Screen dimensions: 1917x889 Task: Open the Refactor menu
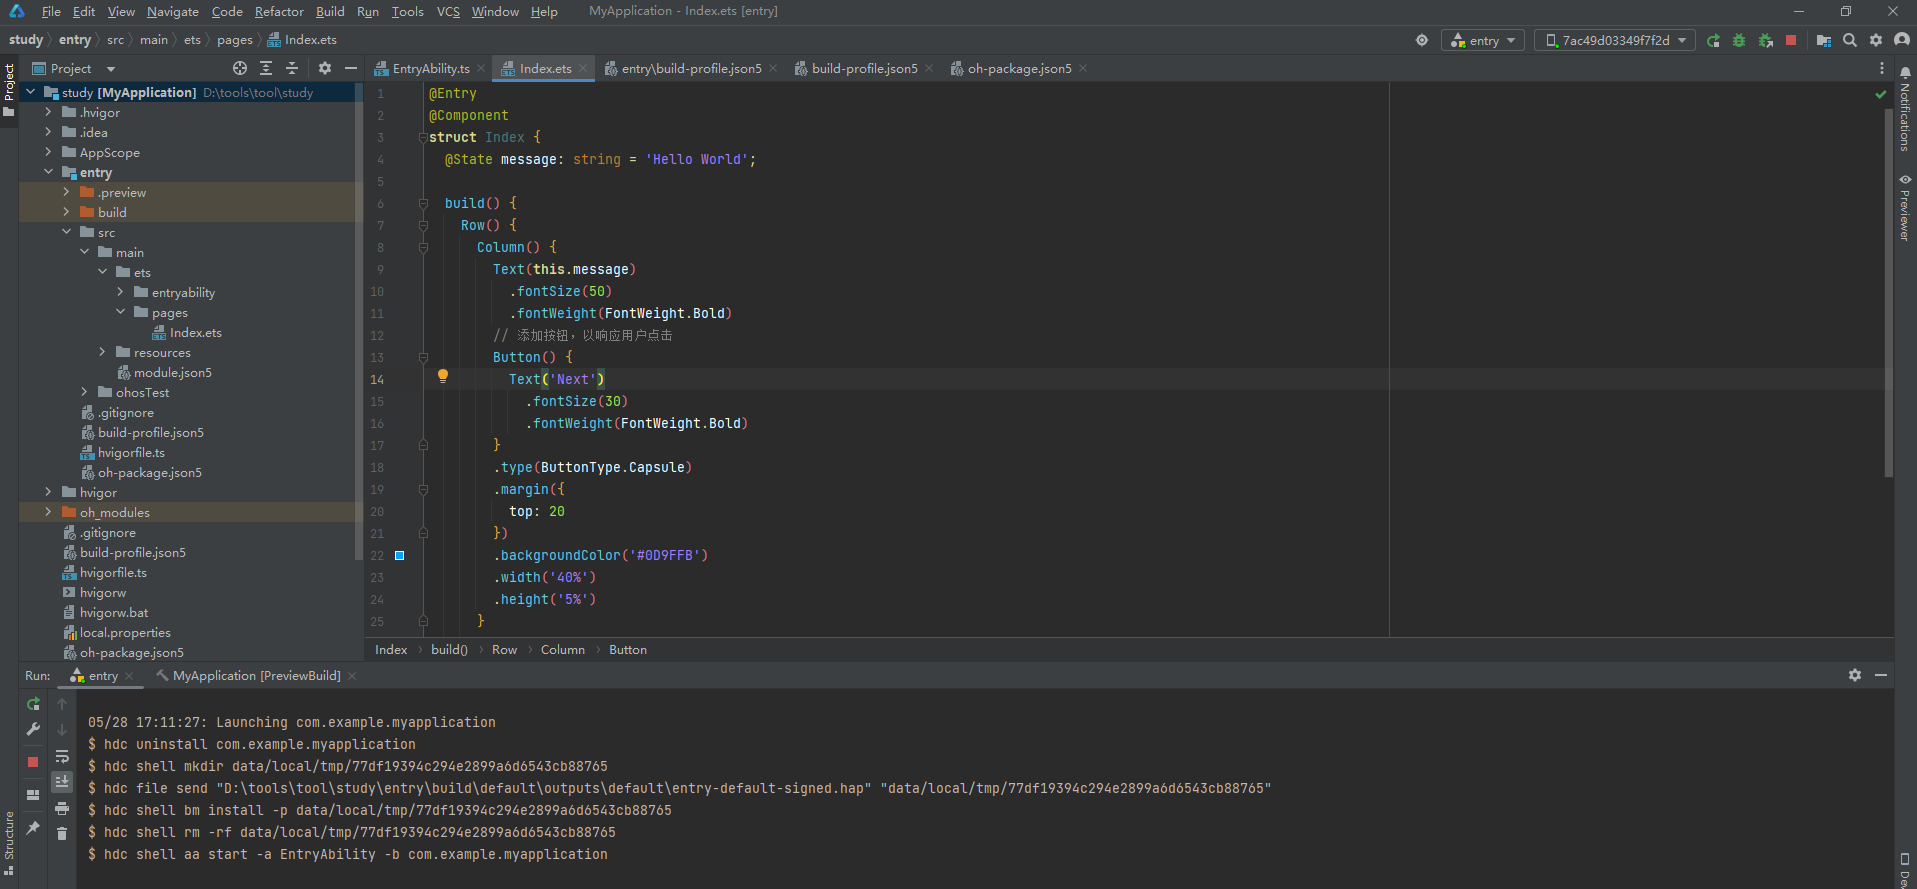(279, 12)
